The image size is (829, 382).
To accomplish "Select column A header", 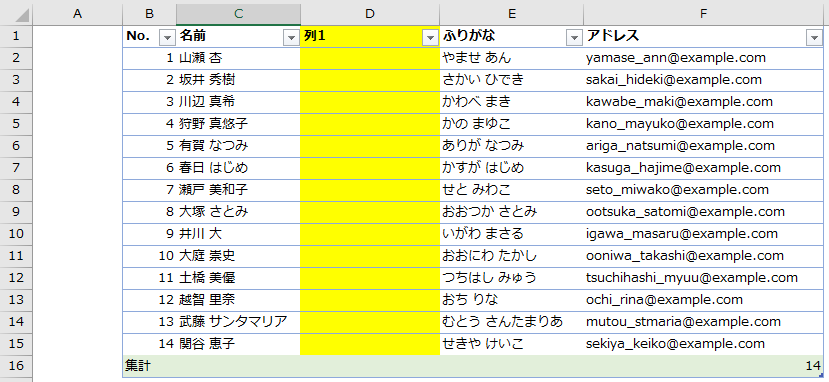I will pos(78,14).
